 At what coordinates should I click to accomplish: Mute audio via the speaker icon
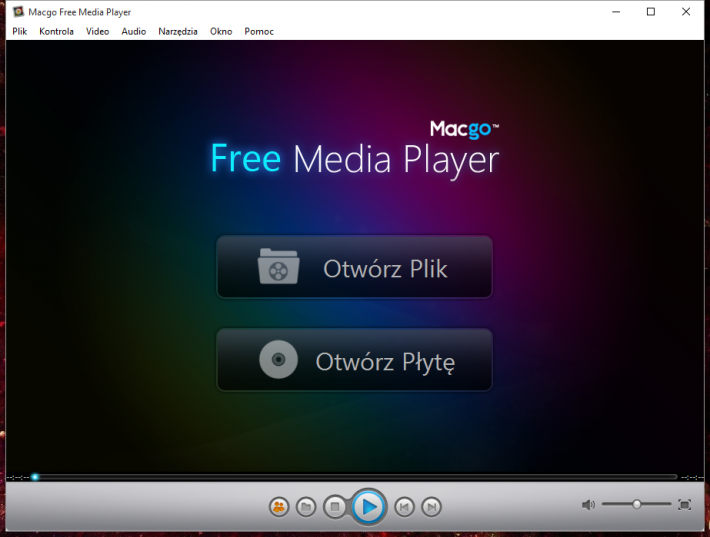click(588, 504)
